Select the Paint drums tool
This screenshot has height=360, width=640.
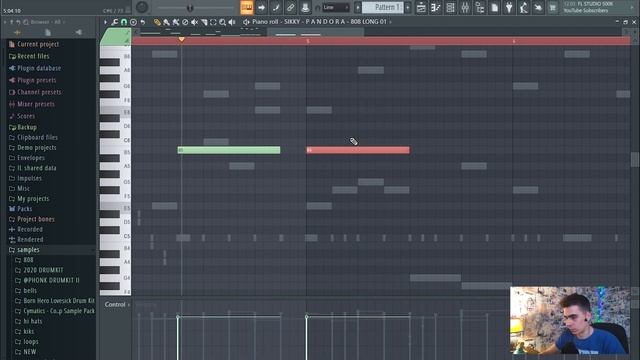point(176,22)
